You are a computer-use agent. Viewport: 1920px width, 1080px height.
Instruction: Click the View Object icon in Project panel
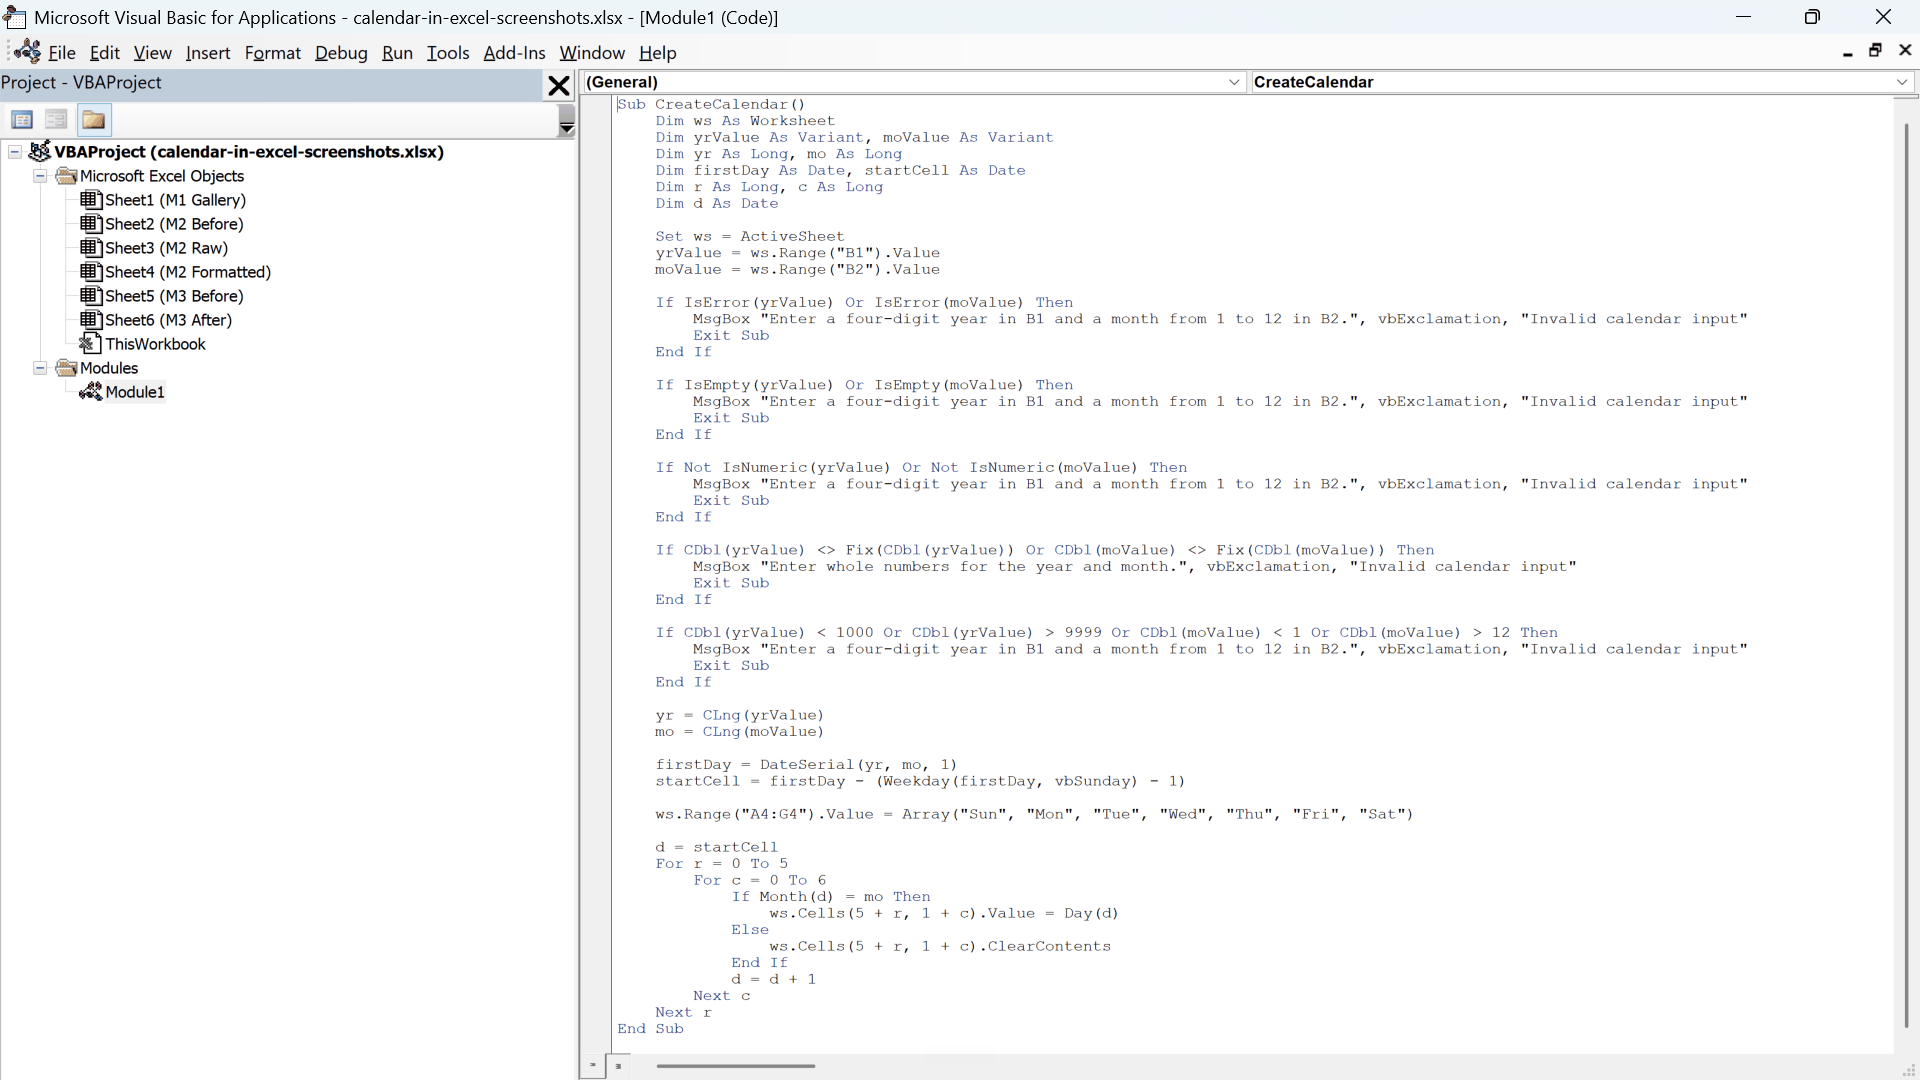57,120
